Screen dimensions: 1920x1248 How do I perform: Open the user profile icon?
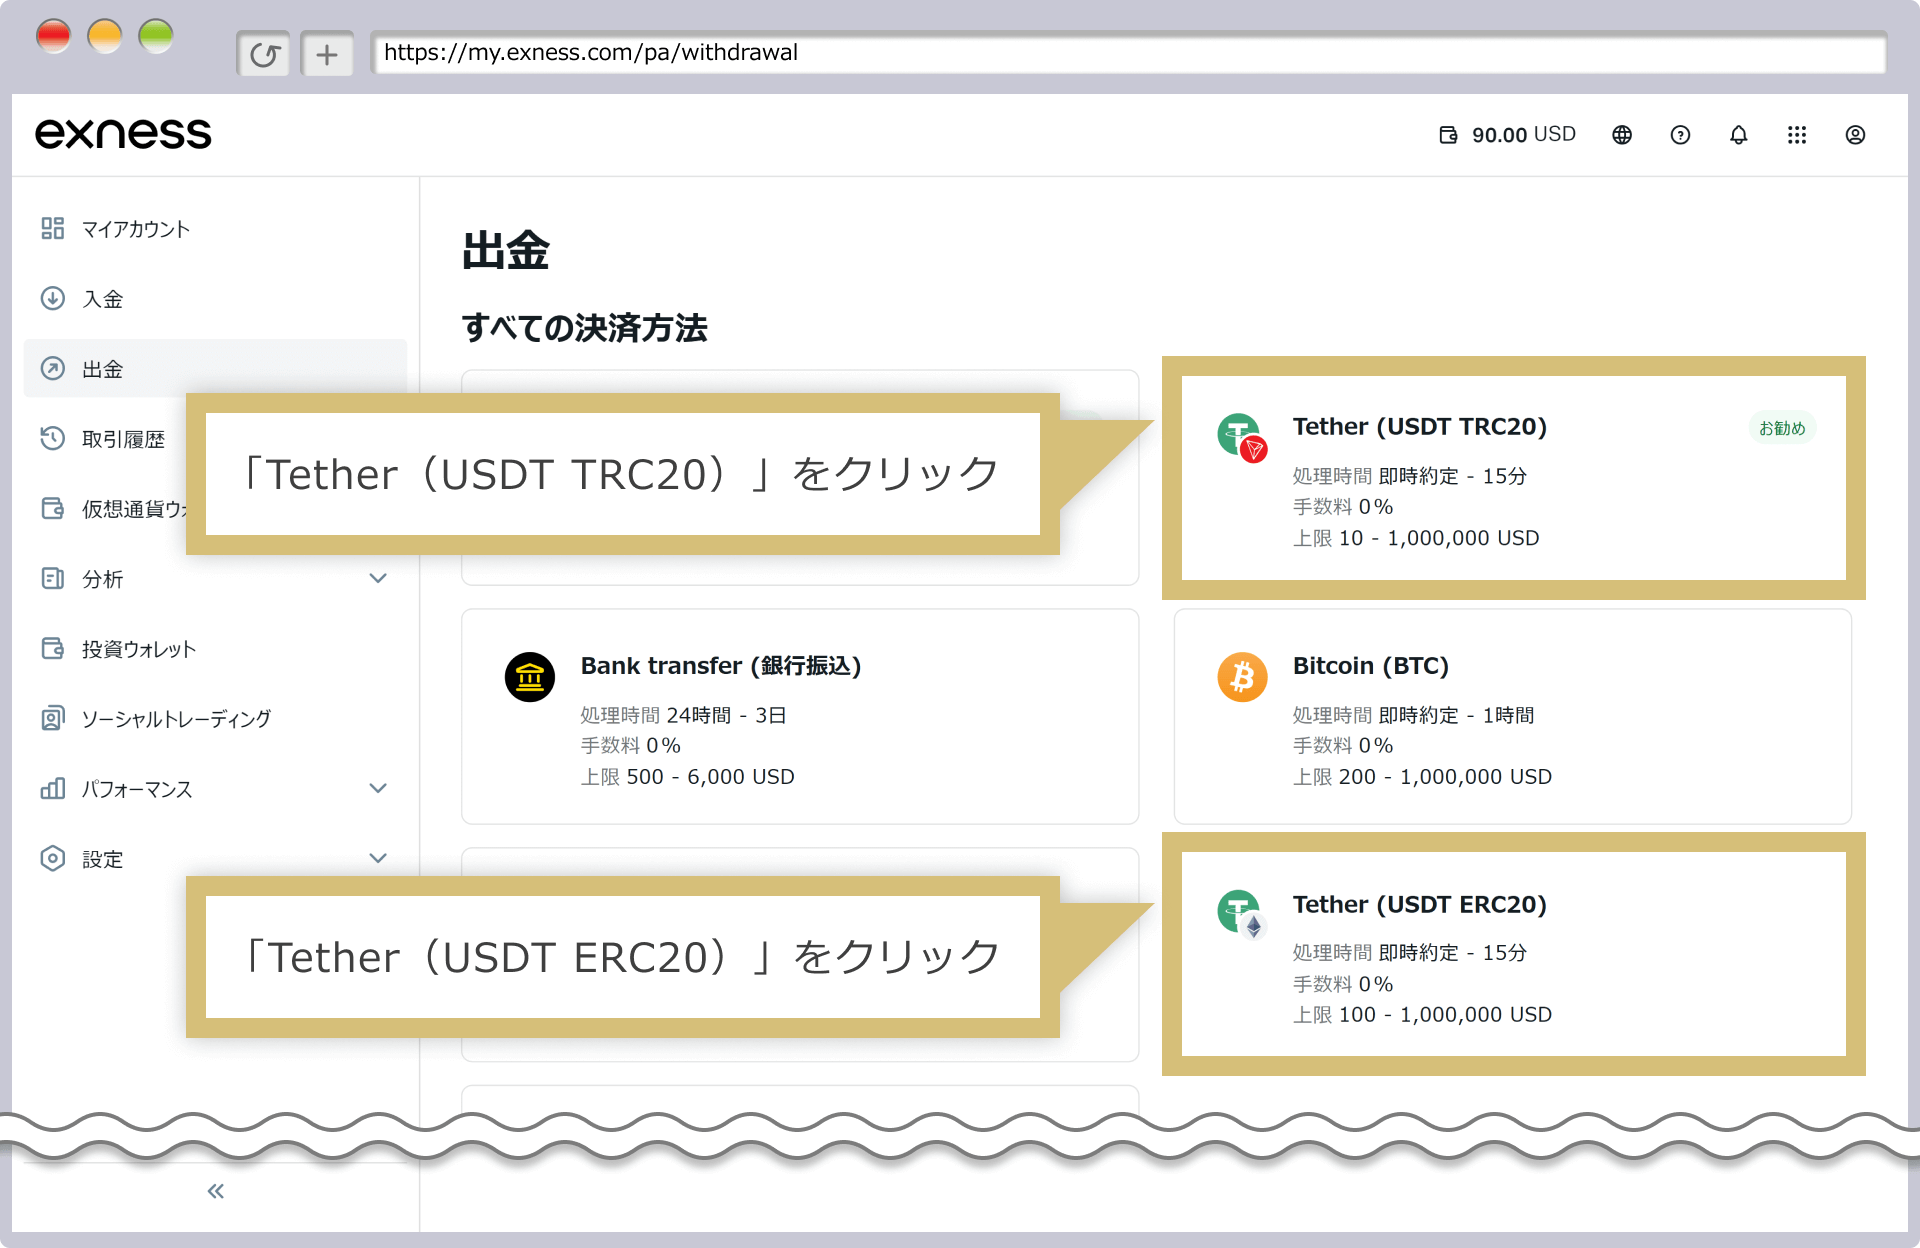1855,135
